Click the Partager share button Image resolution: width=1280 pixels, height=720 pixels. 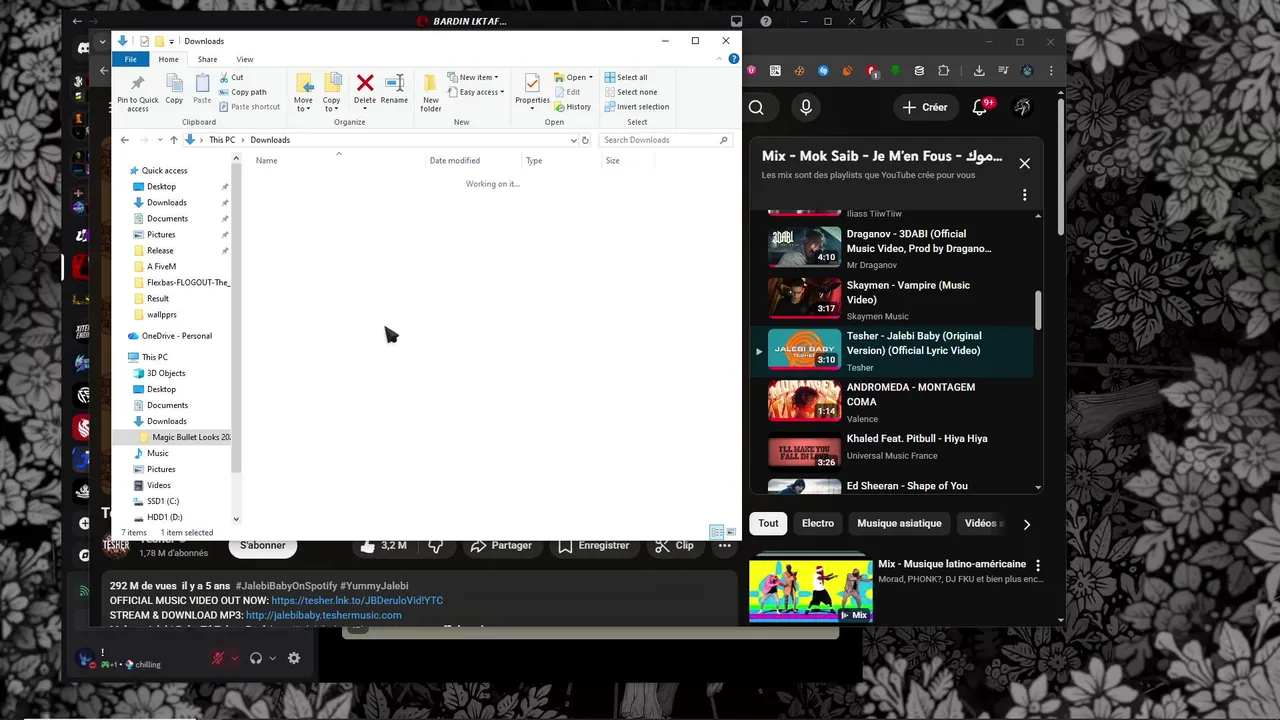501,545
